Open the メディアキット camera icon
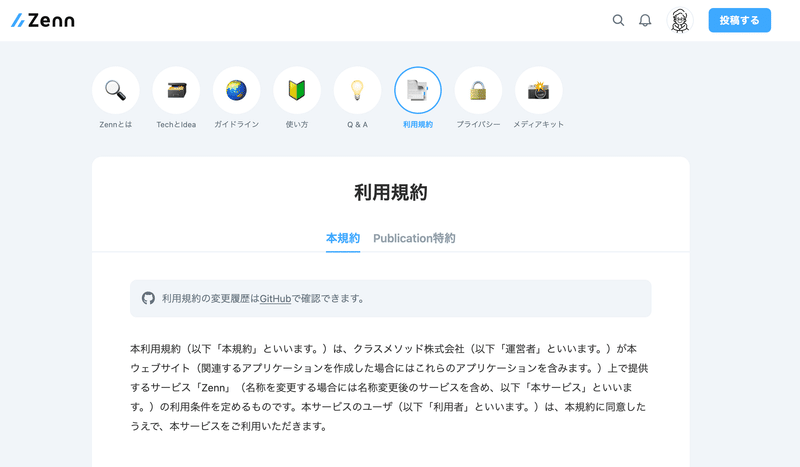Viewport: 800px width, 467px height. pos(539,90)
